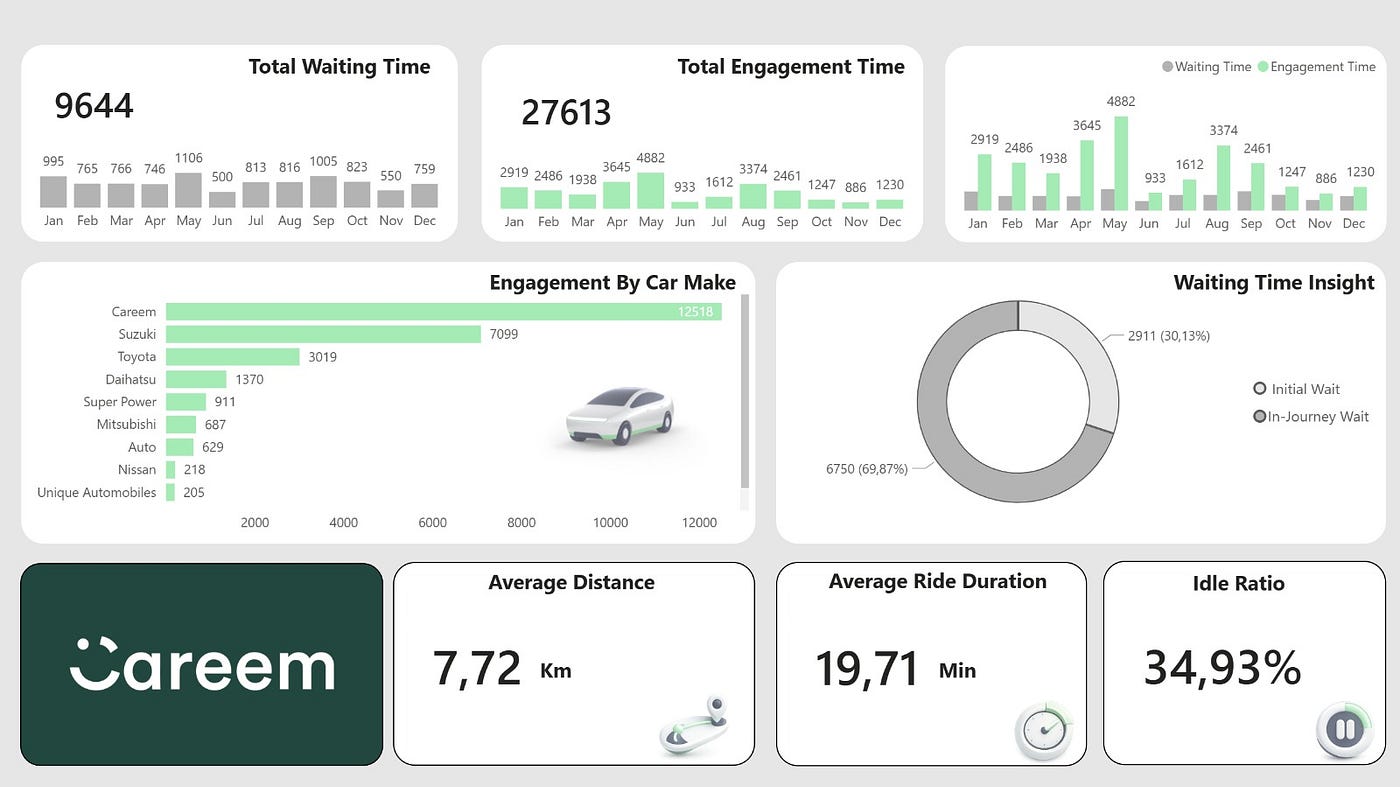Click the Total Waiting Time title
This screenshot has height=787, width=1400.
point(339,67)
